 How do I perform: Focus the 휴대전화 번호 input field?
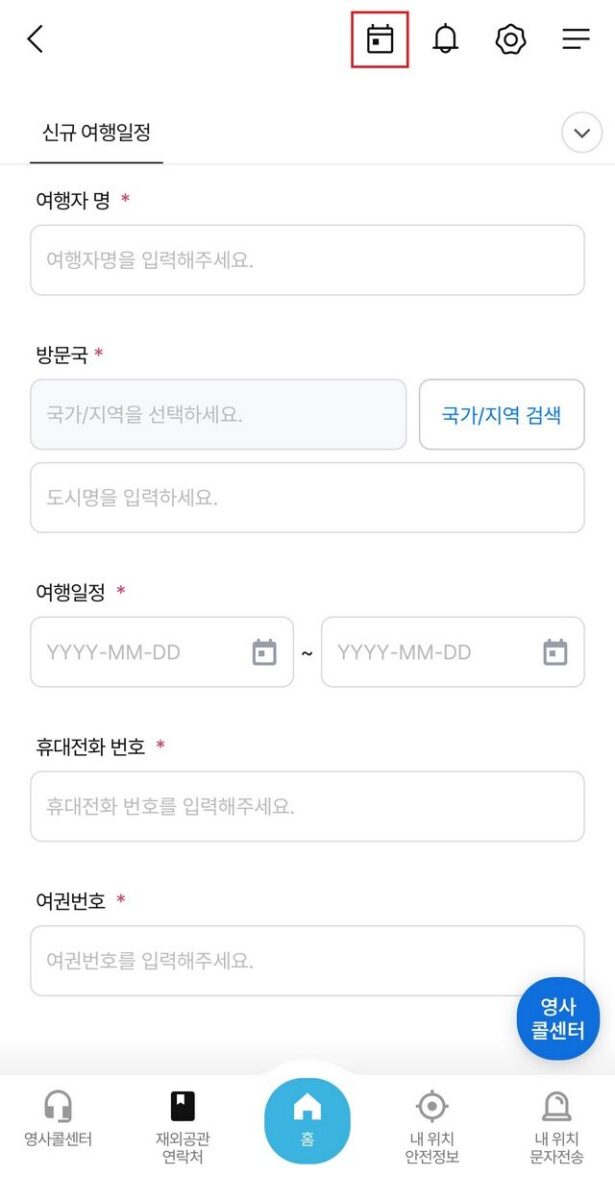coord(307,806)
